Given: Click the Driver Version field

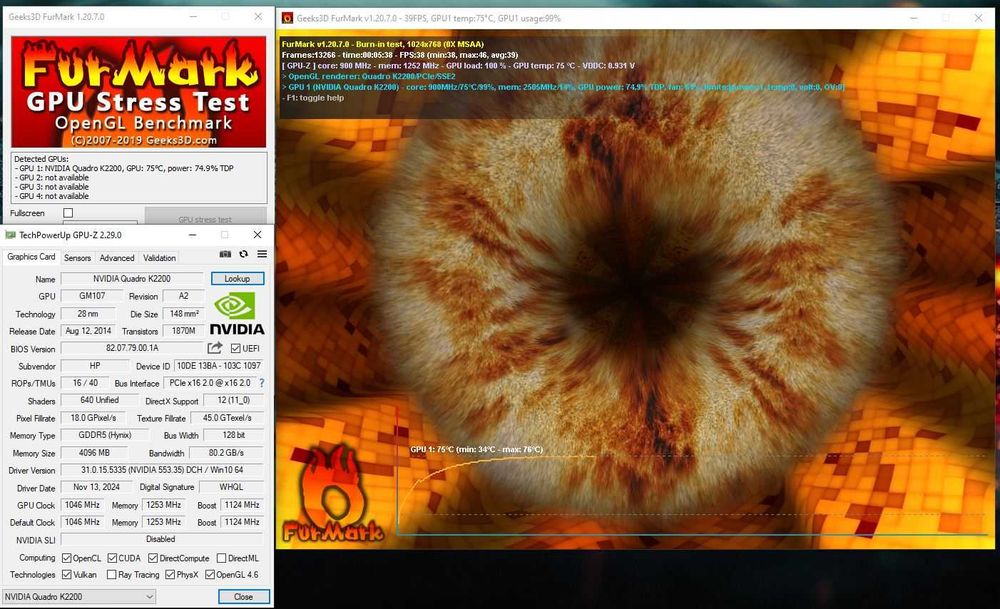Looking at the screenshot, I should (162, 470).
